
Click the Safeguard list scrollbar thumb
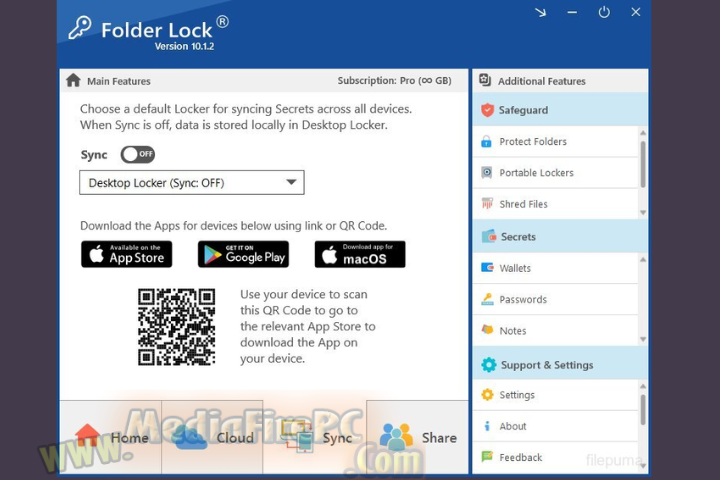(x=643, y=164)
